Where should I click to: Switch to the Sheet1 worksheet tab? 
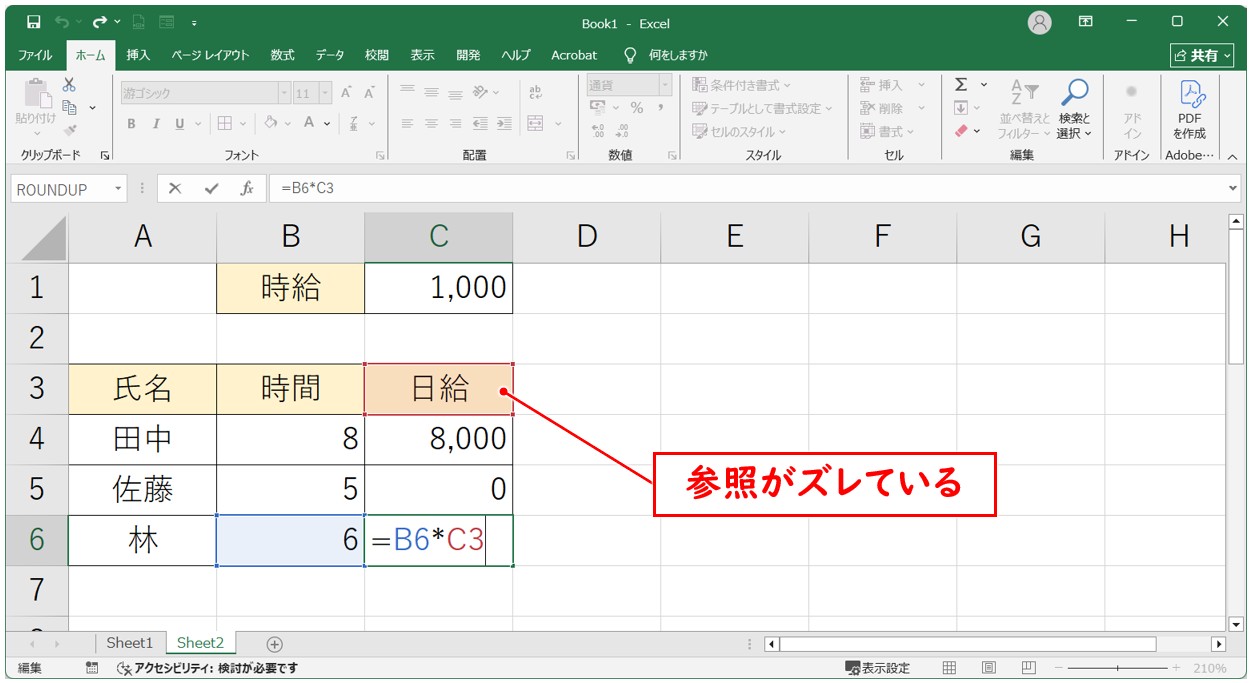click(130, 643)
